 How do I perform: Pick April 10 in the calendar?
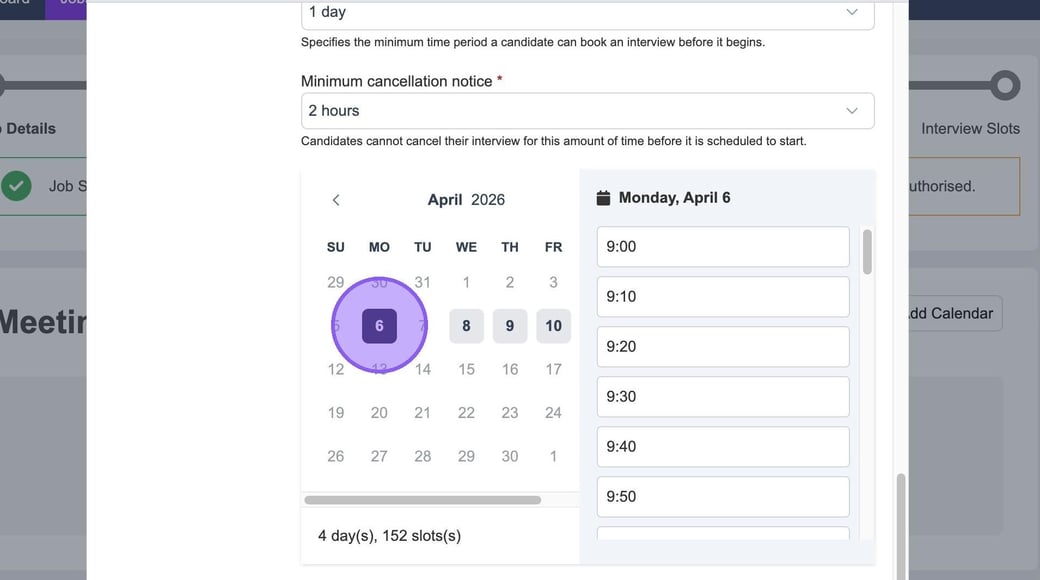click(x=553, y=326)
